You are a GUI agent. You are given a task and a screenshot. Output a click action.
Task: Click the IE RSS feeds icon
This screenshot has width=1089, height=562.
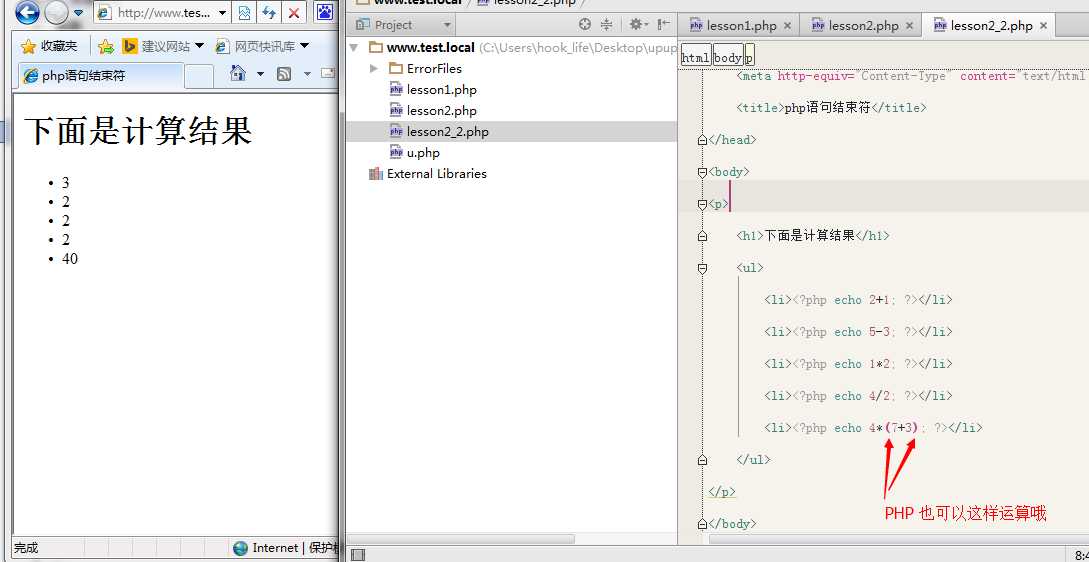point(283,74)
